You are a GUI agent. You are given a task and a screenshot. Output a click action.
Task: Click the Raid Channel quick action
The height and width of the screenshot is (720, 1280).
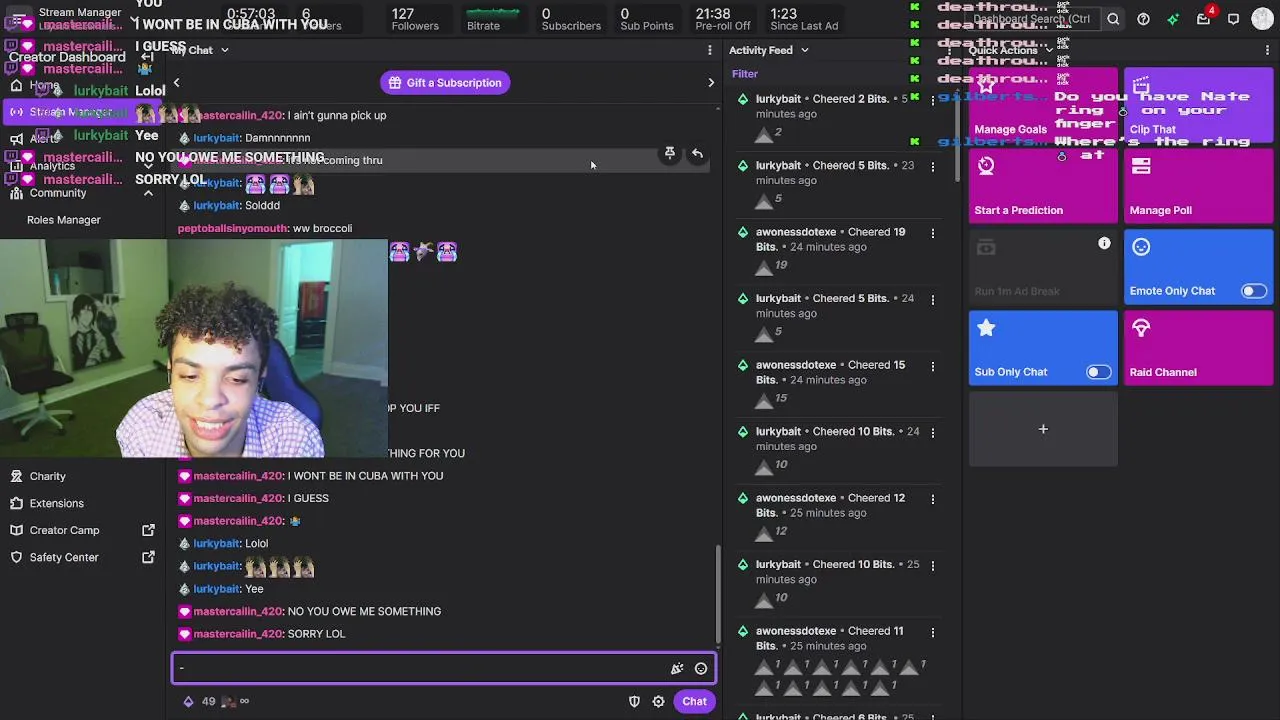click(1198, 348)
